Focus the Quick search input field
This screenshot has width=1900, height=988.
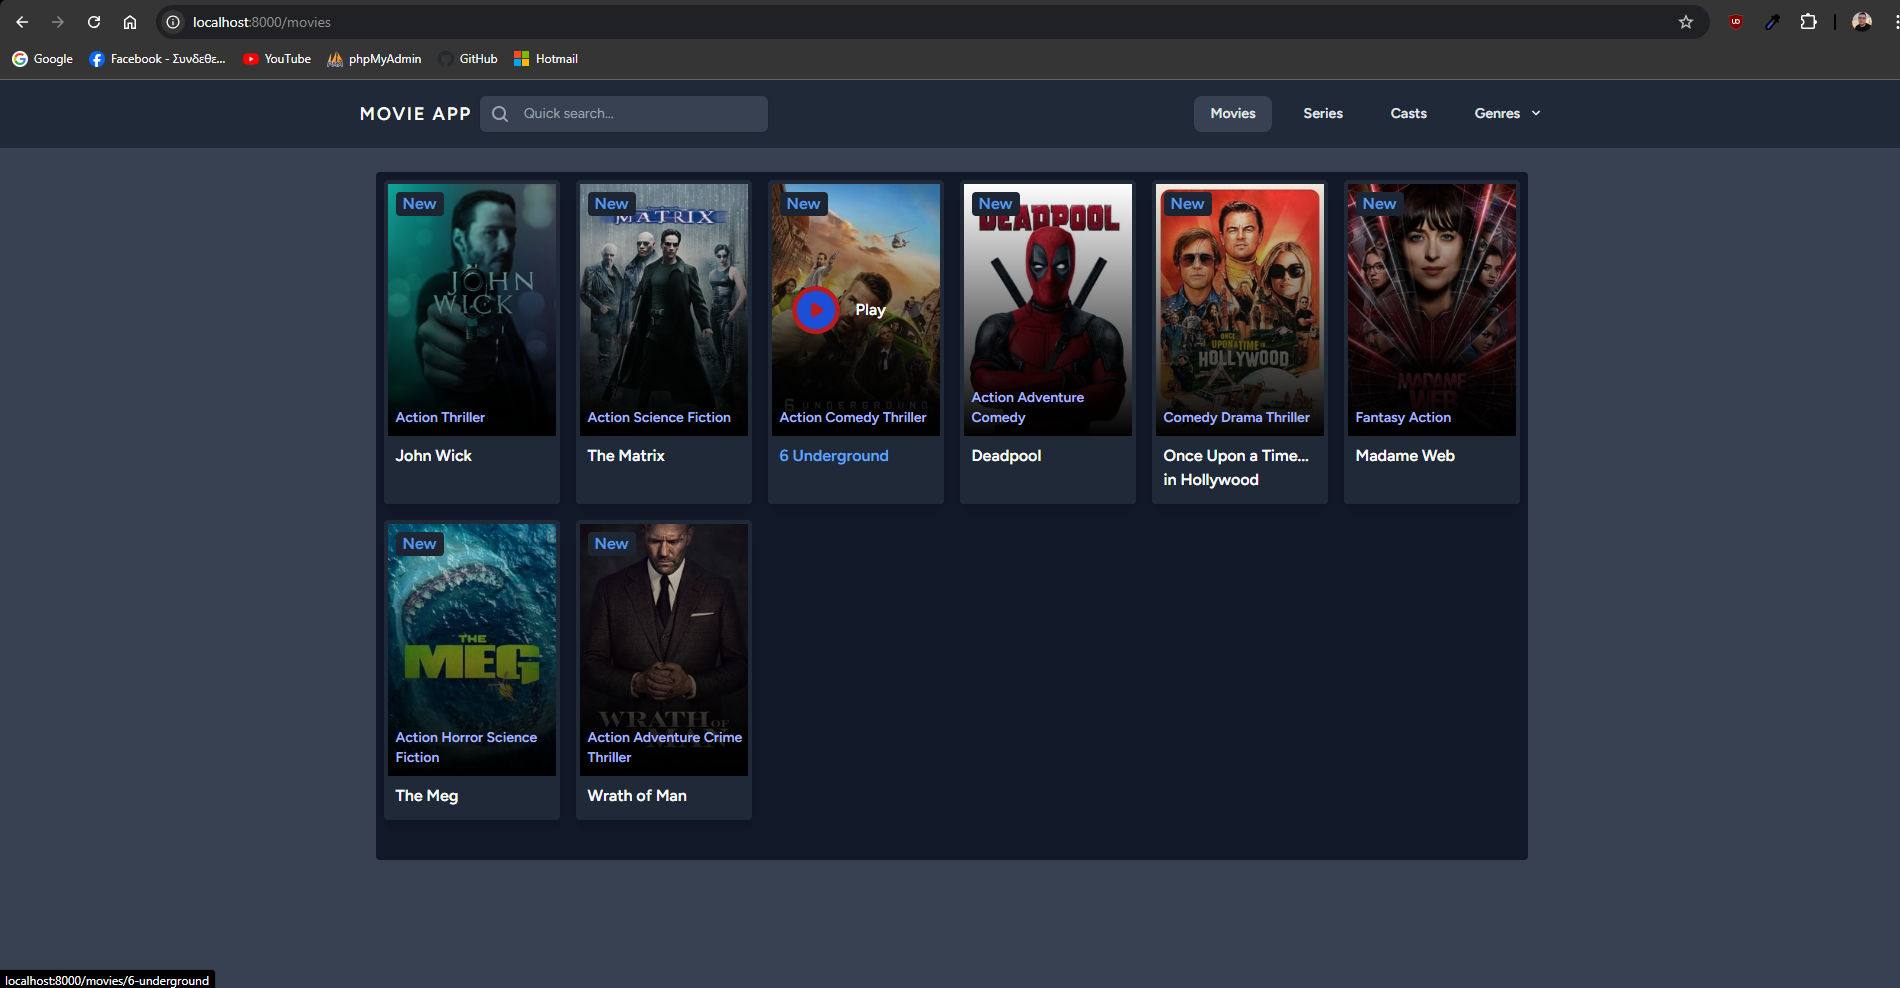(x=624, y=114)
